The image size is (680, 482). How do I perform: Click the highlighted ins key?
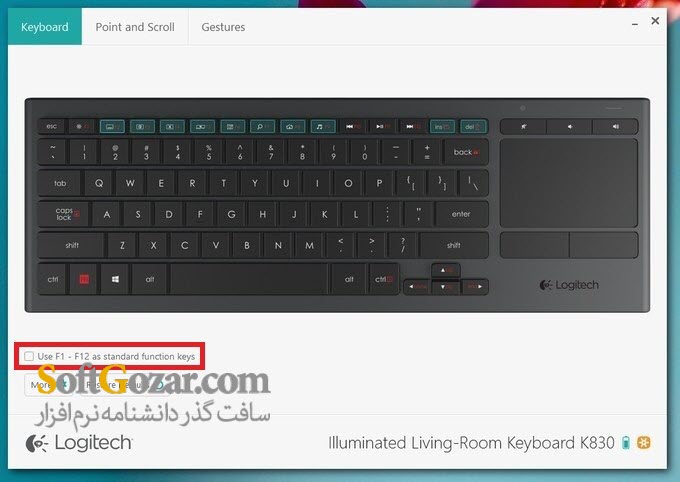tap(442, 127)
